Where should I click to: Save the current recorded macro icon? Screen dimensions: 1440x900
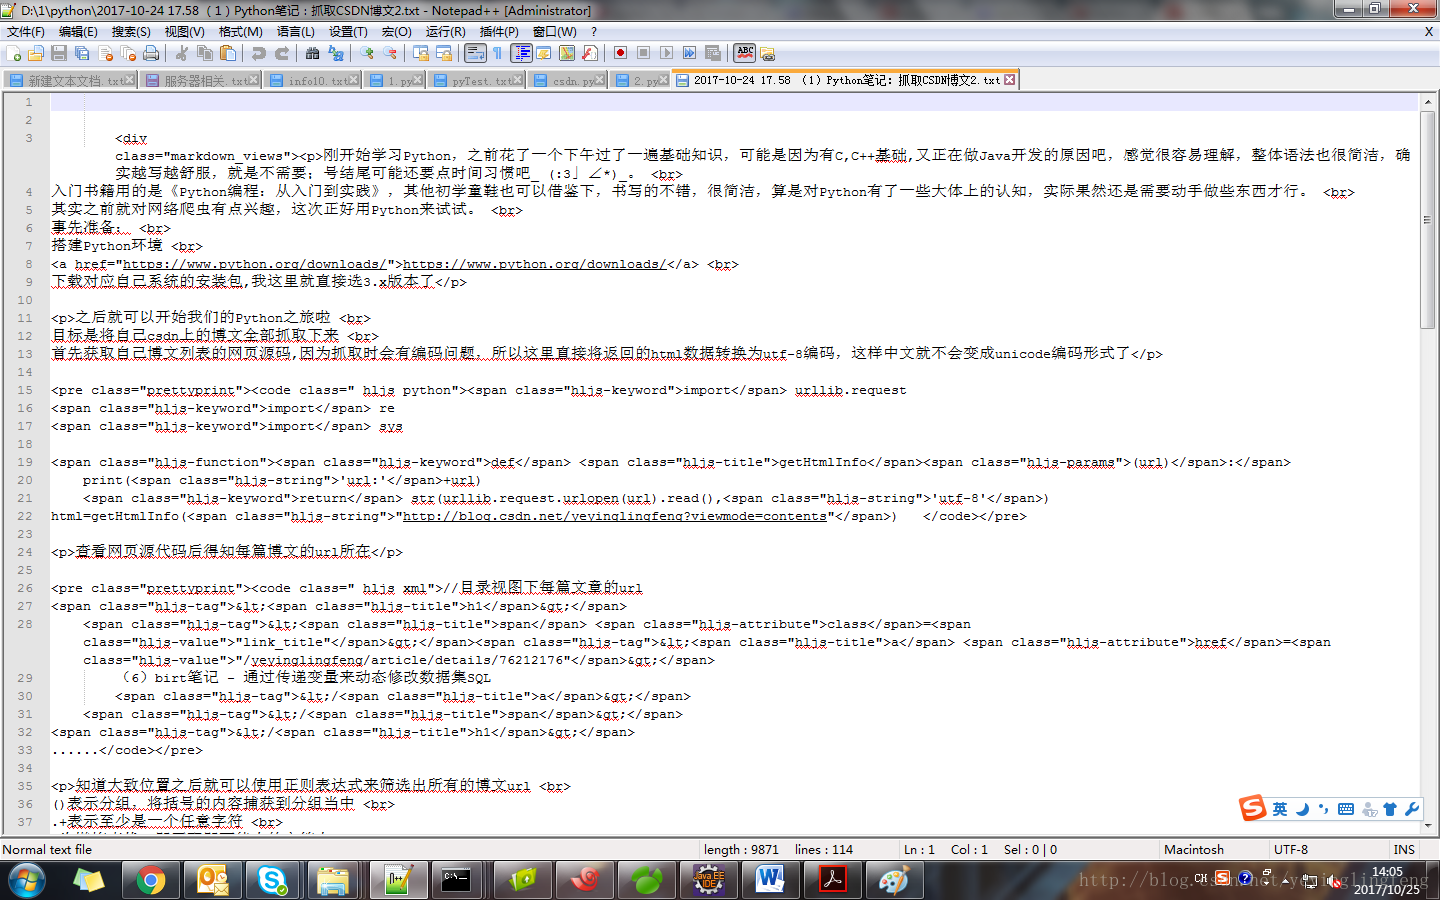712,53
